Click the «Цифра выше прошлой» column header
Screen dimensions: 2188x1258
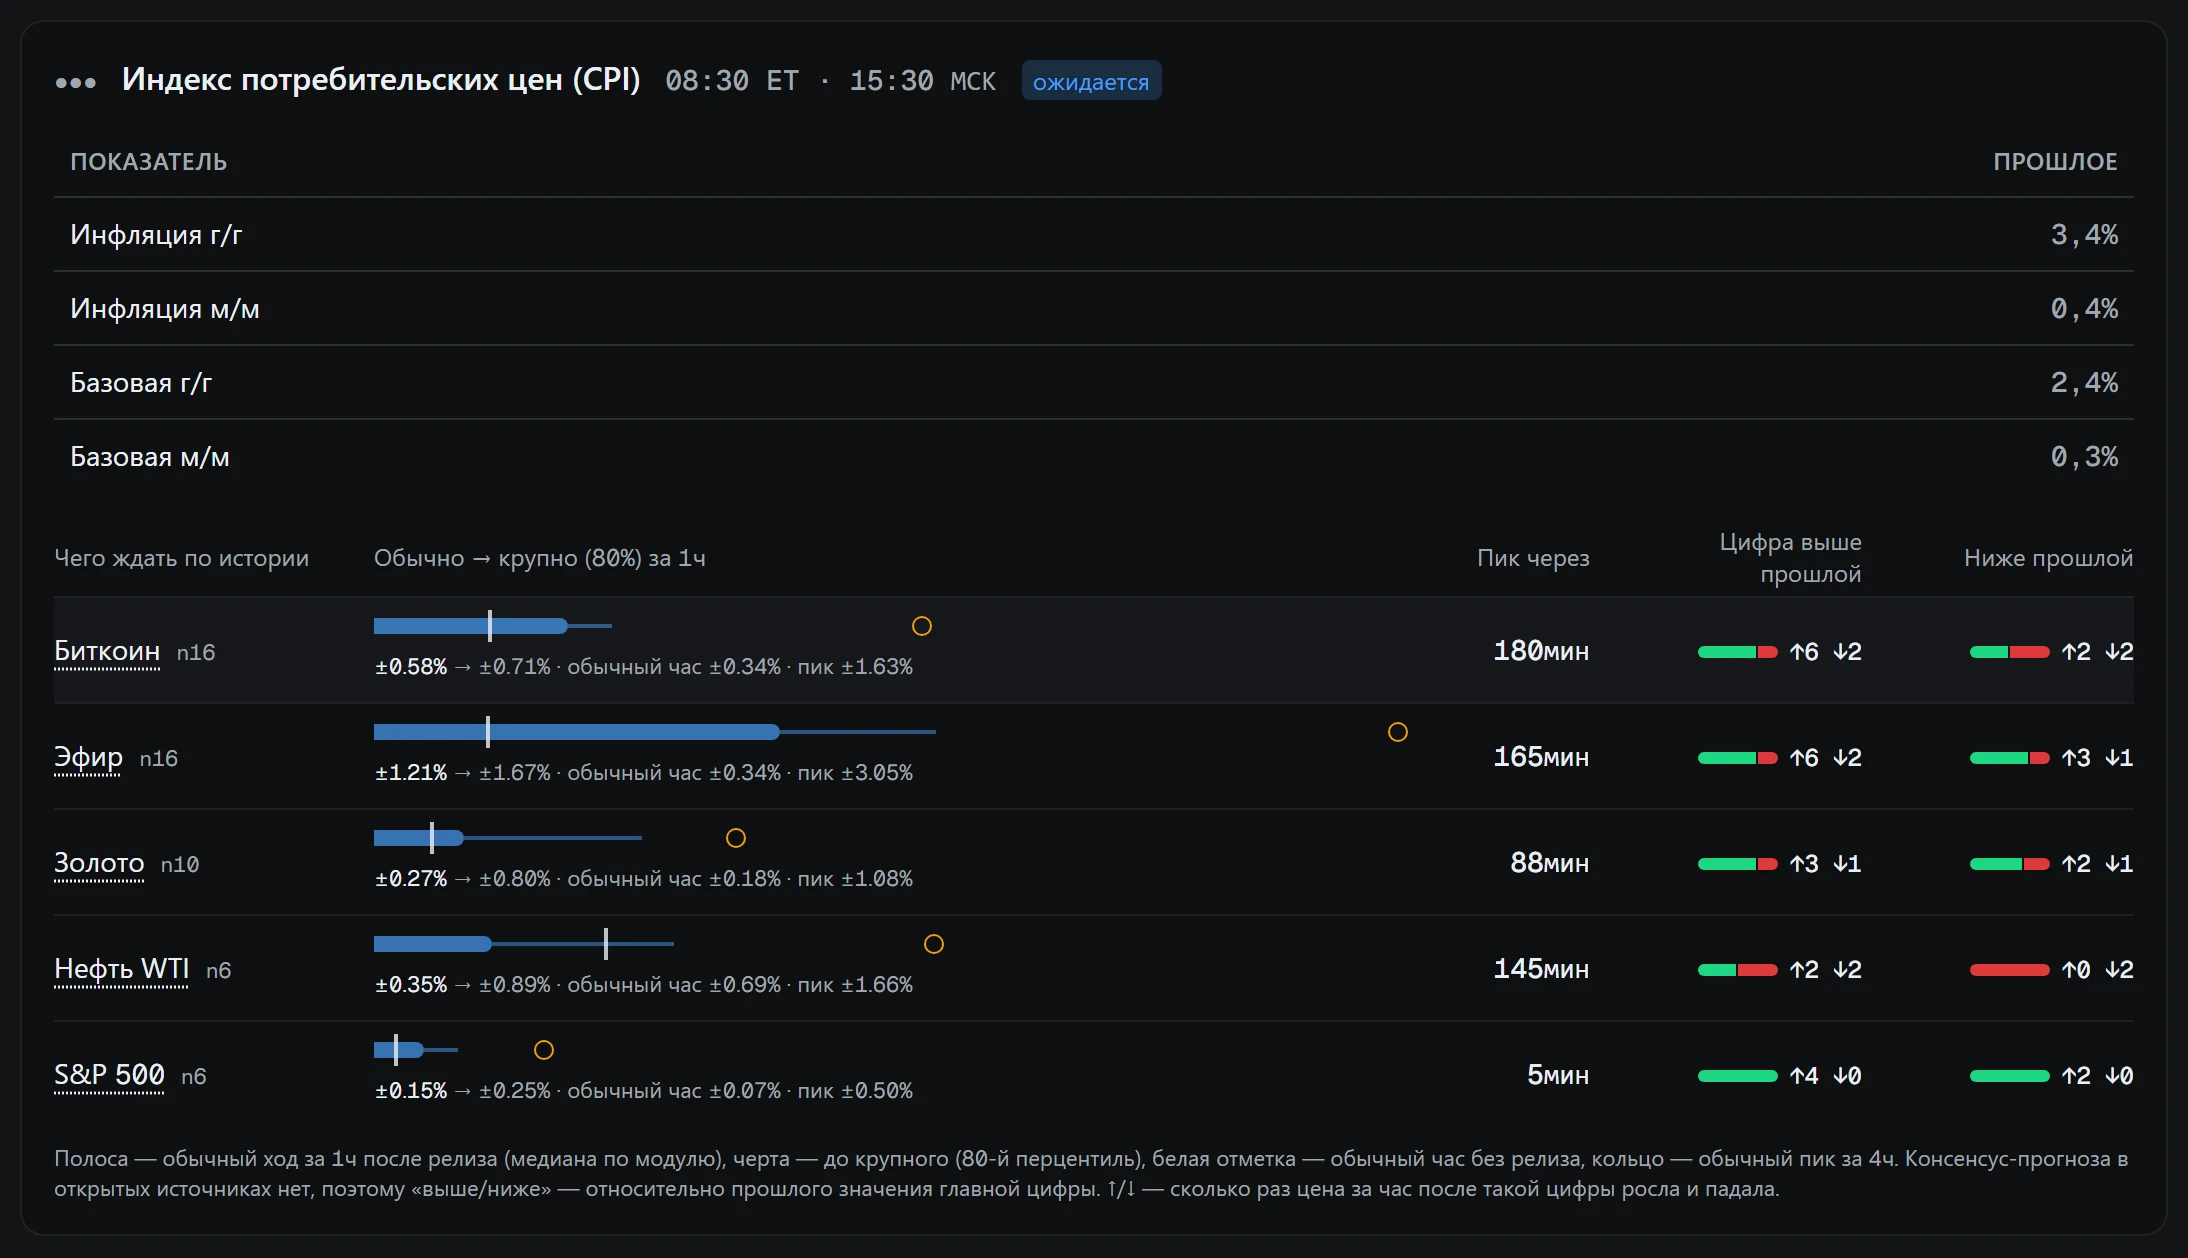coord(1790,558)
